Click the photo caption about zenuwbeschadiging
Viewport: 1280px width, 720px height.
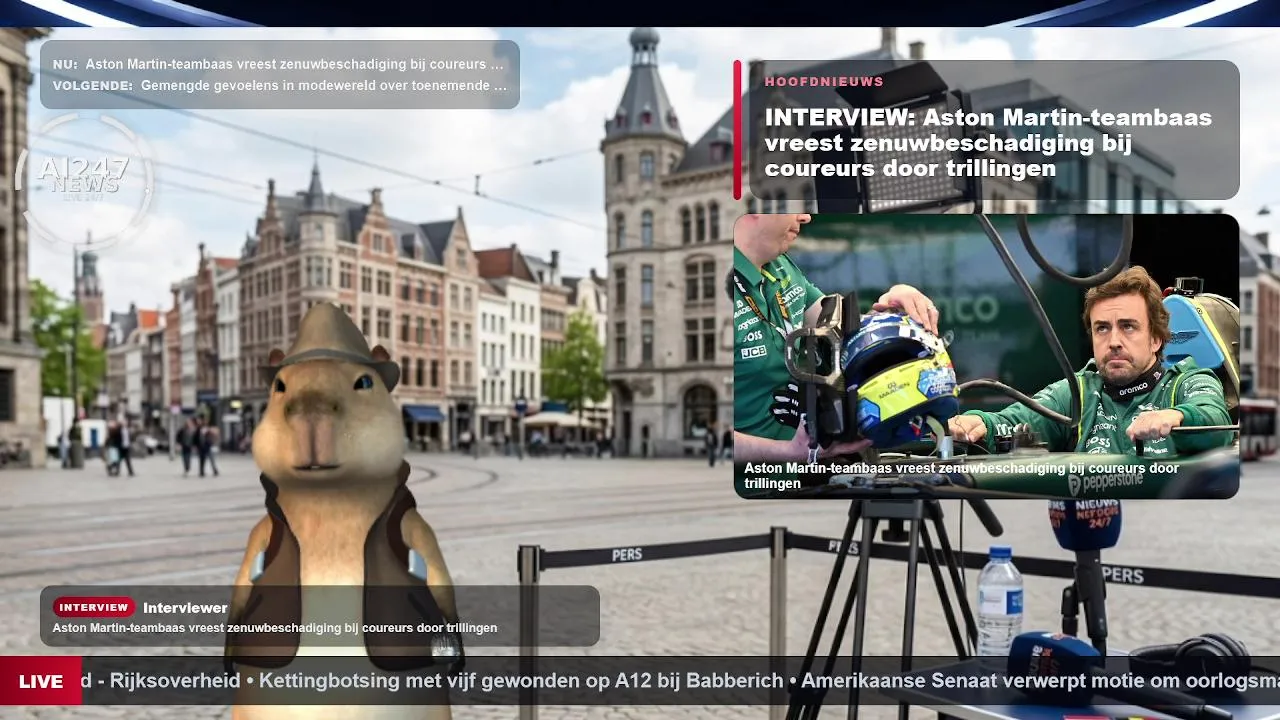(961, 476)
